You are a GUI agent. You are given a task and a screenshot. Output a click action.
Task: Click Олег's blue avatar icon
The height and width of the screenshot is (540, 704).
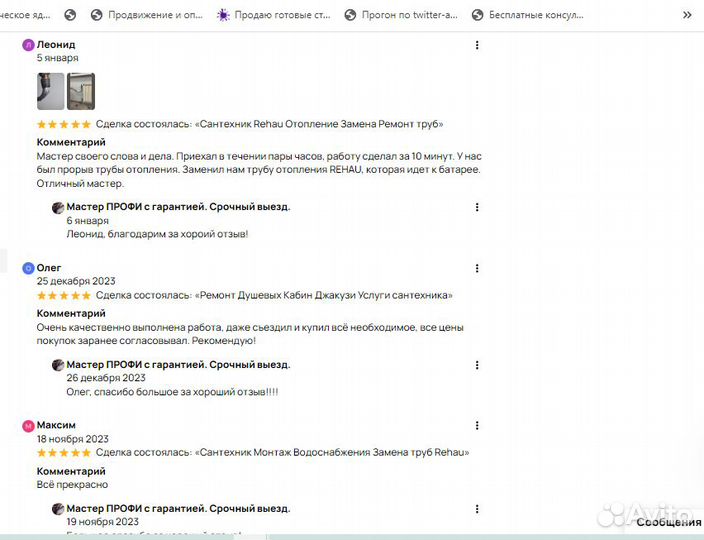pos(28,268)
